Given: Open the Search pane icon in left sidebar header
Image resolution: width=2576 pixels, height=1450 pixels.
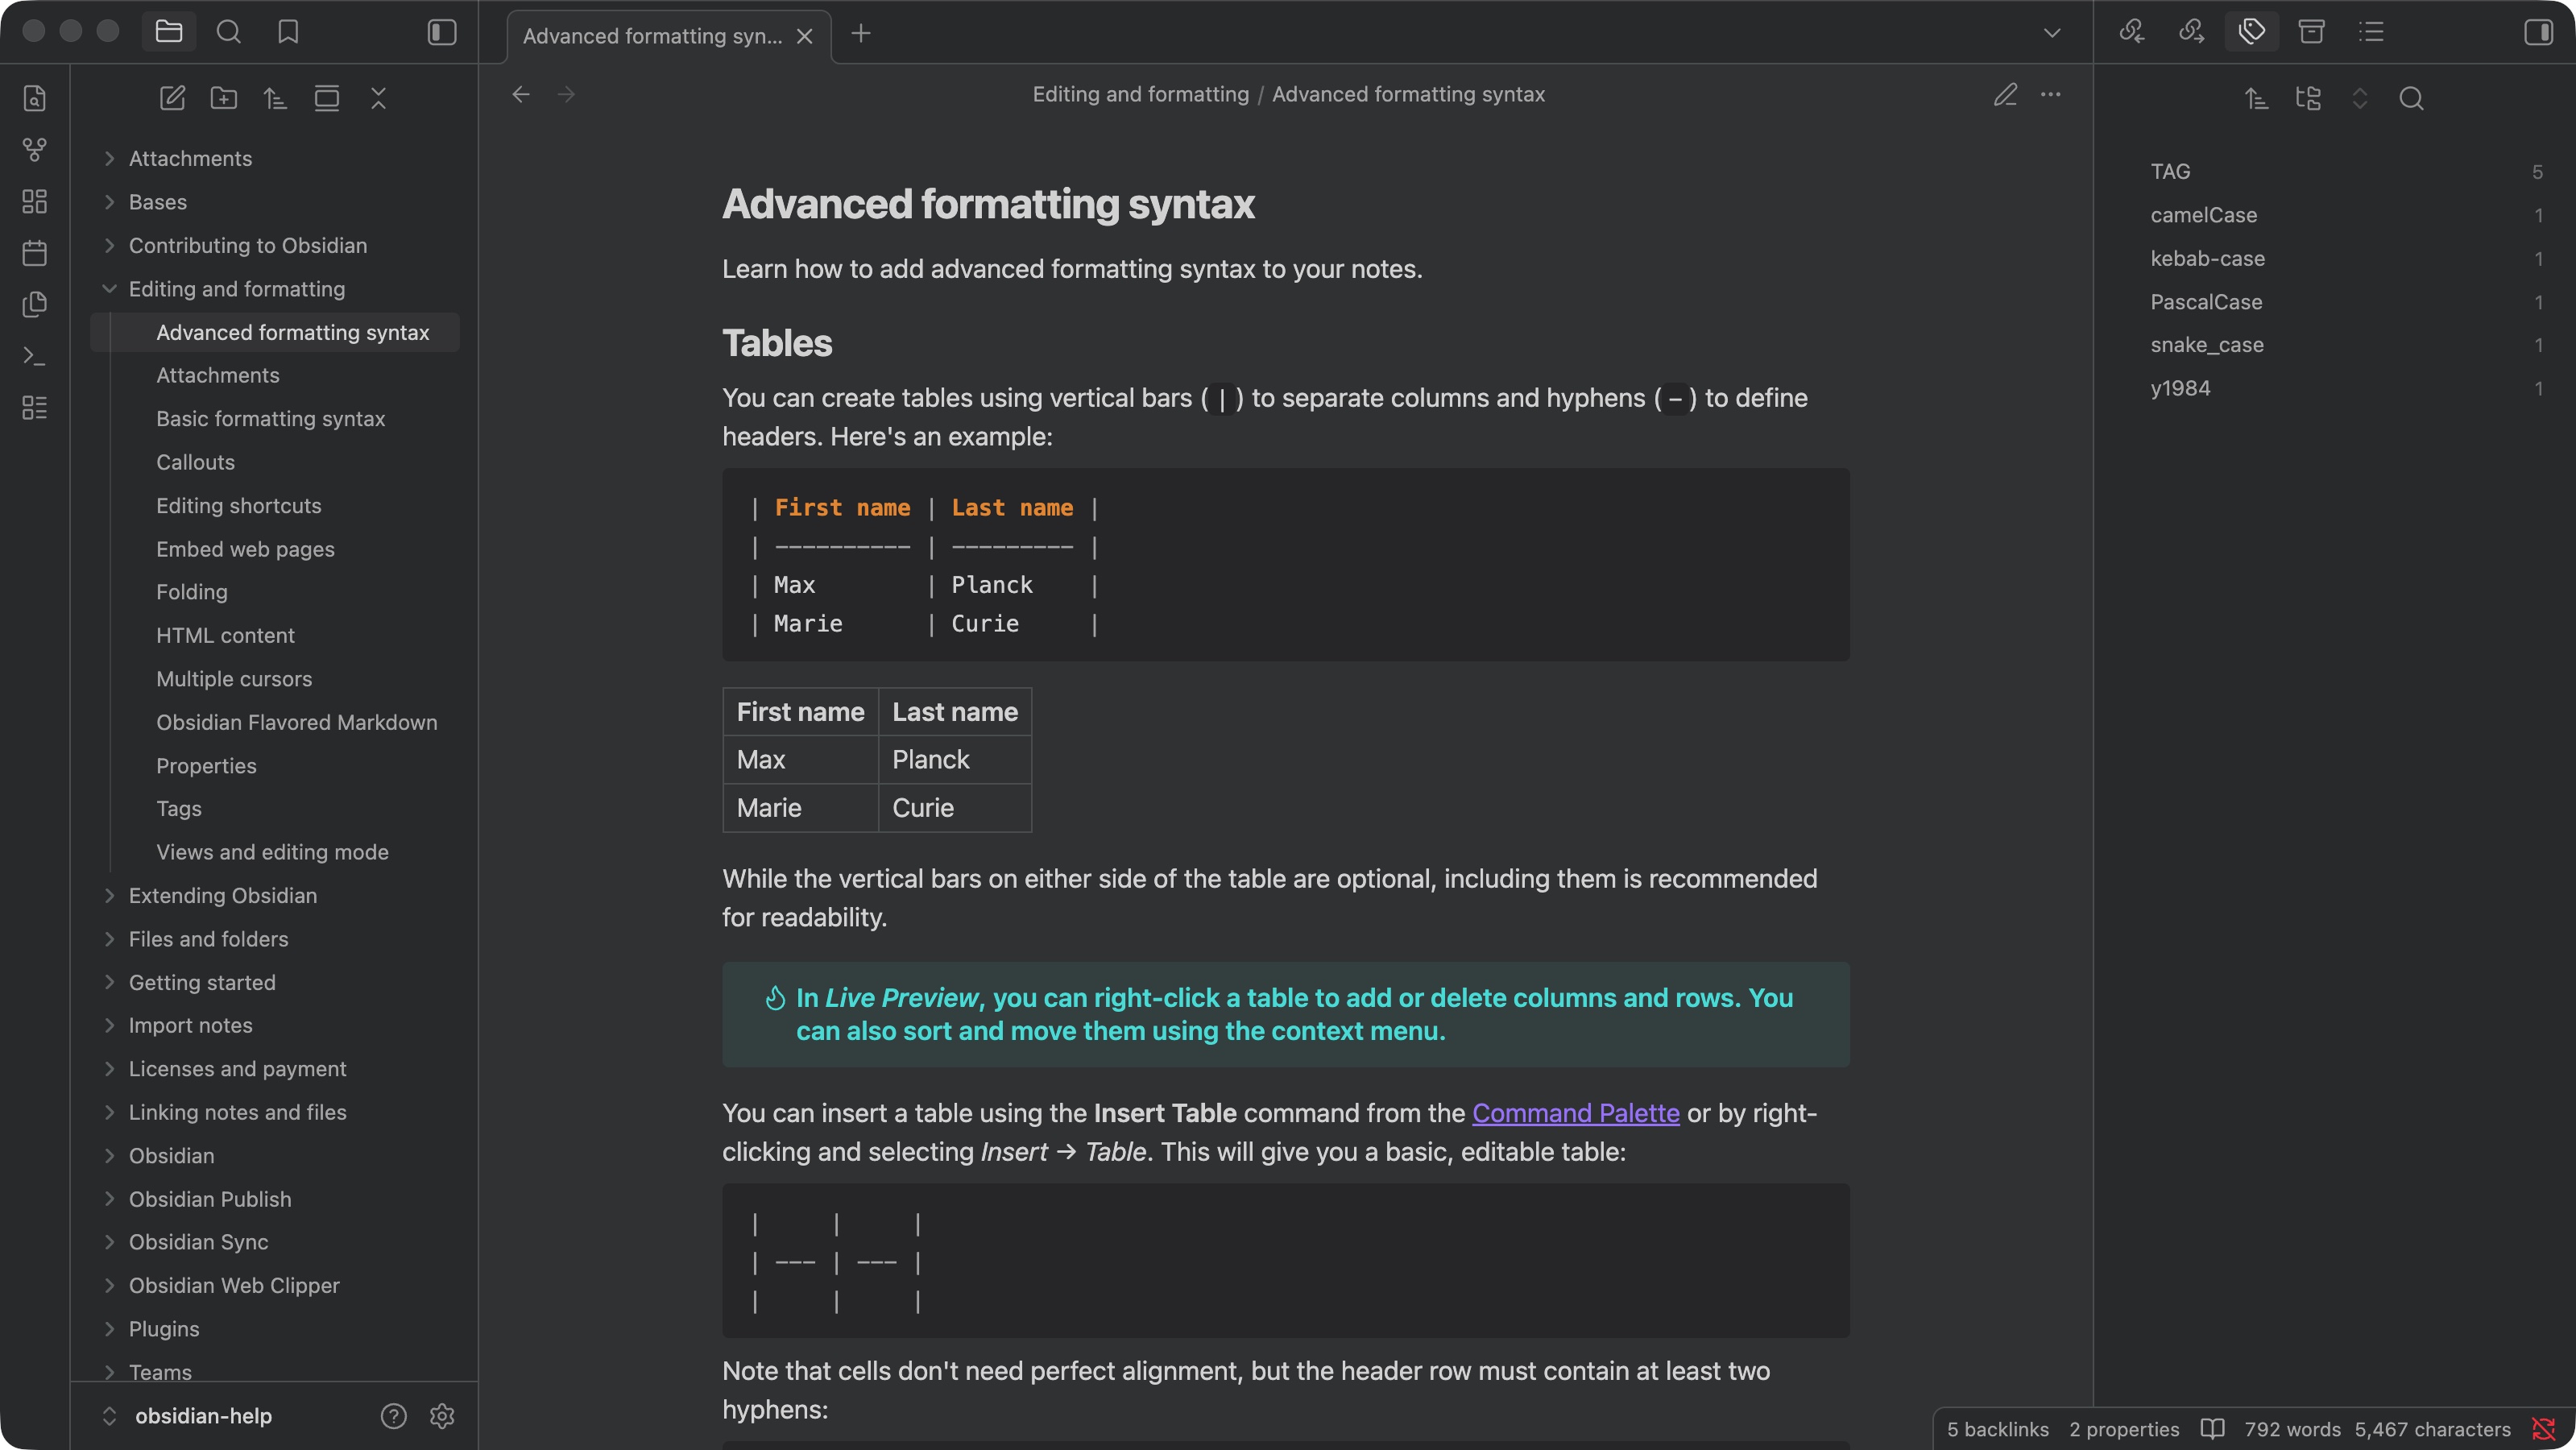Looking at the screenshot, I should pyautogui.click(x=229, y=32).
